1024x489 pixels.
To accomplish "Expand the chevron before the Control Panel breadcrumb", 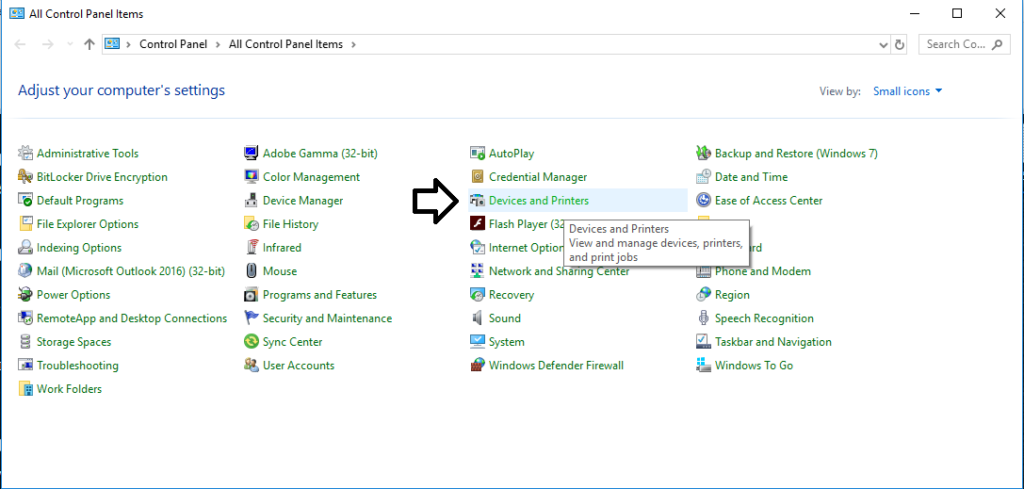I will tap(129, 44).
